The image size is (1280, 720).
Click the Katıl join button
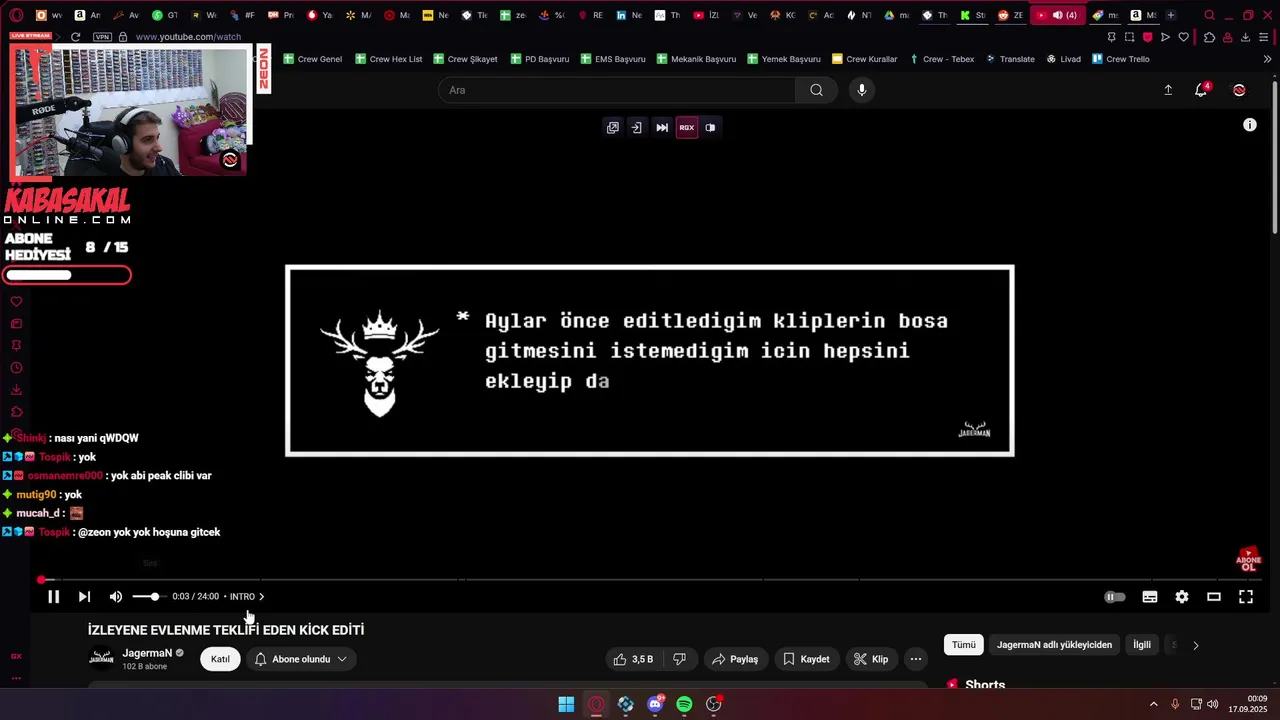pos(220,659)
